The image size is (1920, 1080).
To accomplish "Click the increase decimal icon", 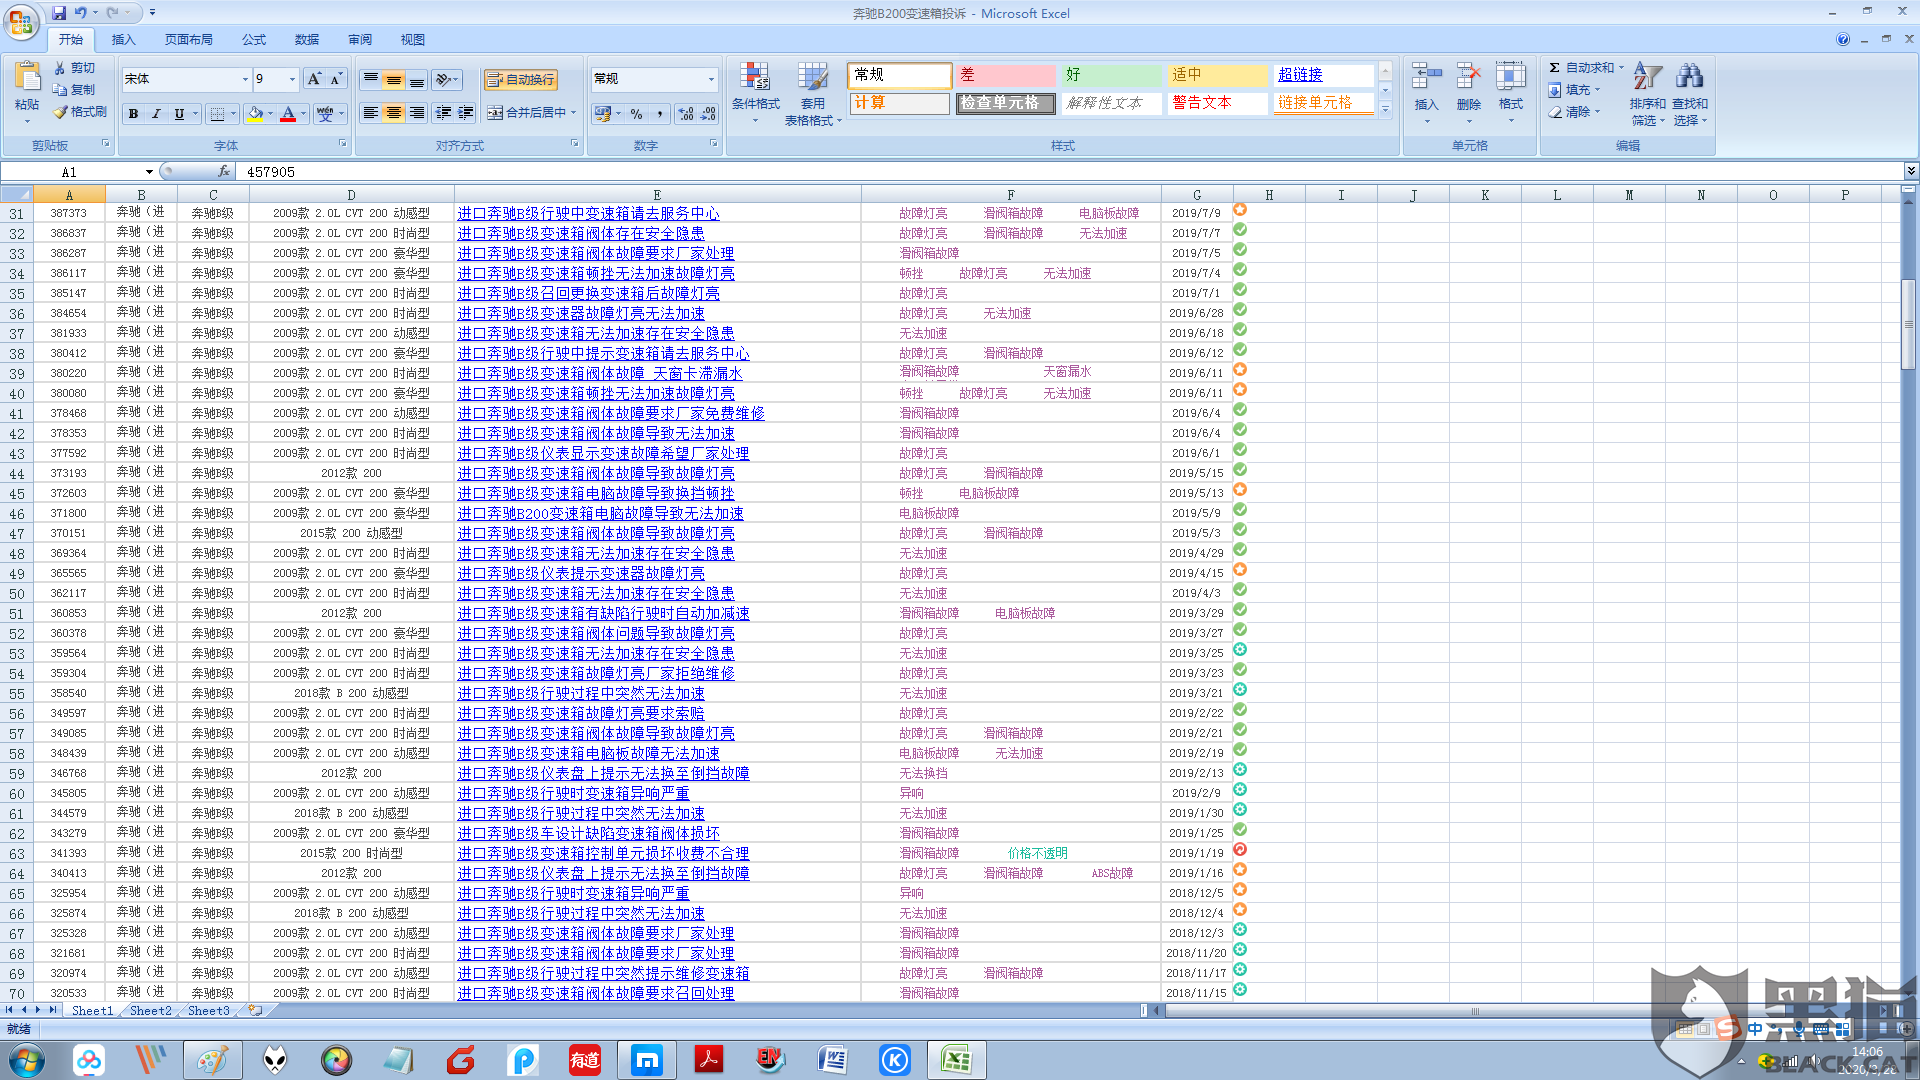I will 686,114.
